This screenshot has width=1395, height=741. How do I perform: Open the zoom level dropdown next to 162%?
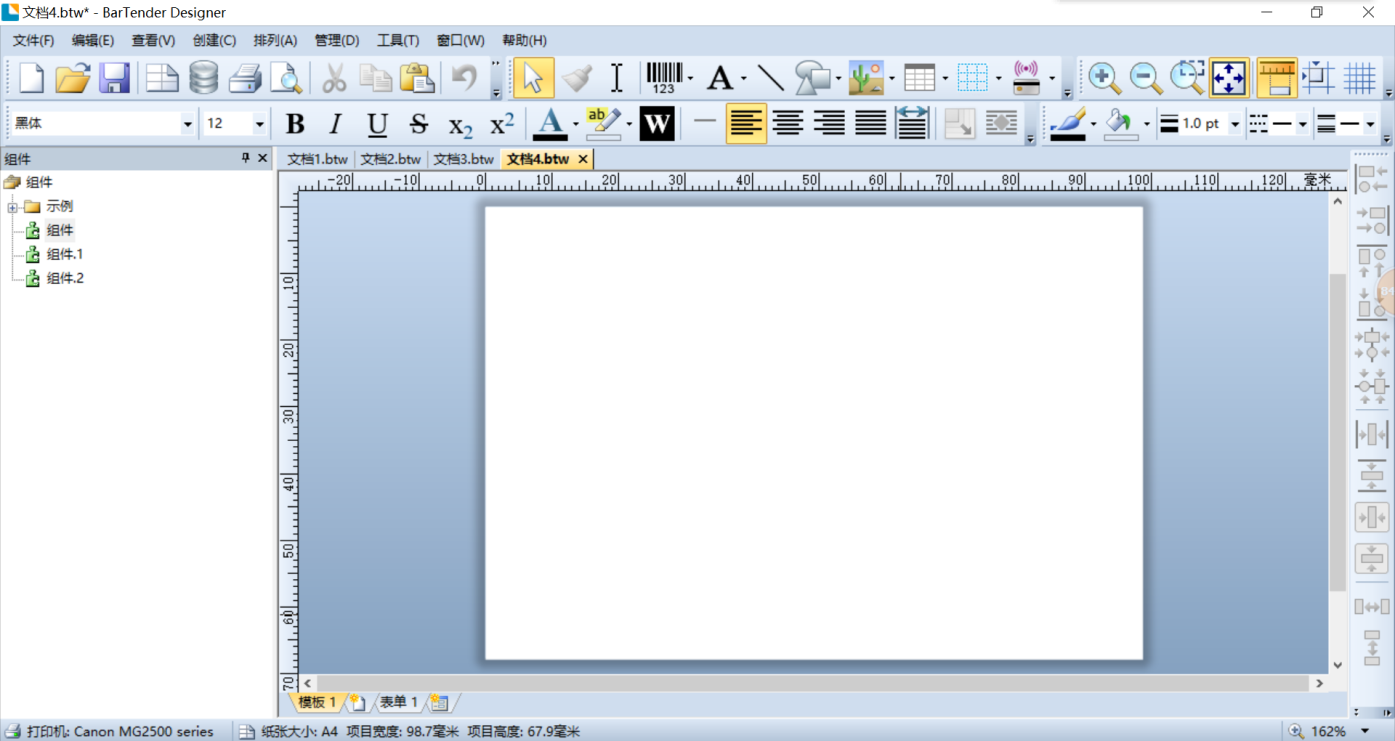1365,731
